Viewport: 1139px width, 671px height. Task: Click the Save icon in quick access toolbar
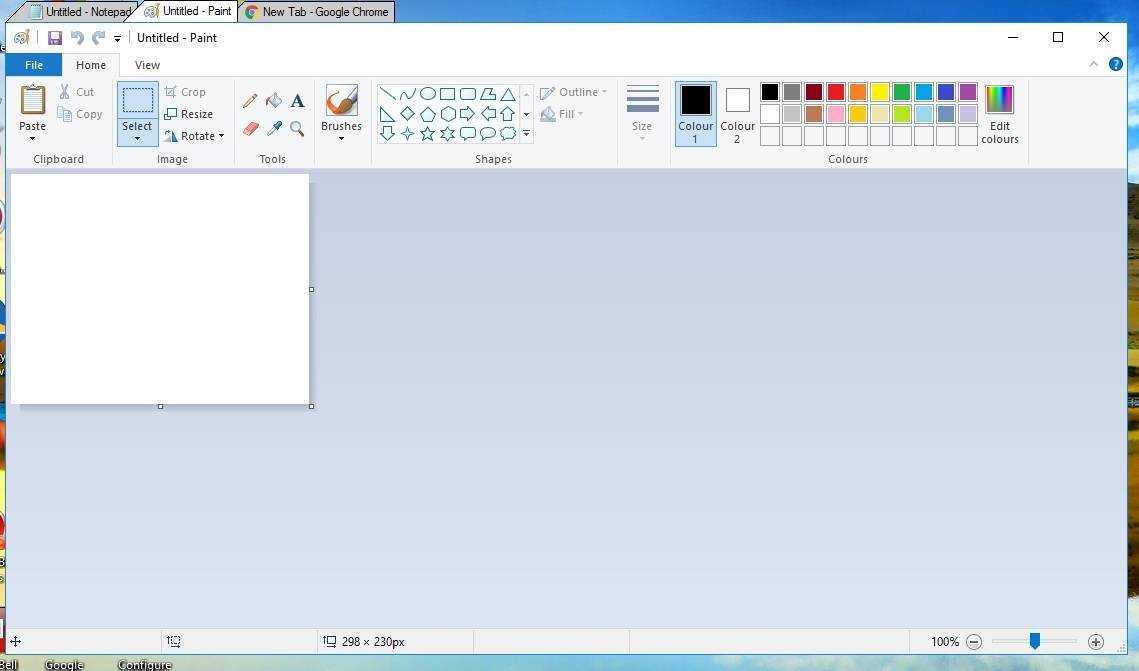tap(55, 38)
